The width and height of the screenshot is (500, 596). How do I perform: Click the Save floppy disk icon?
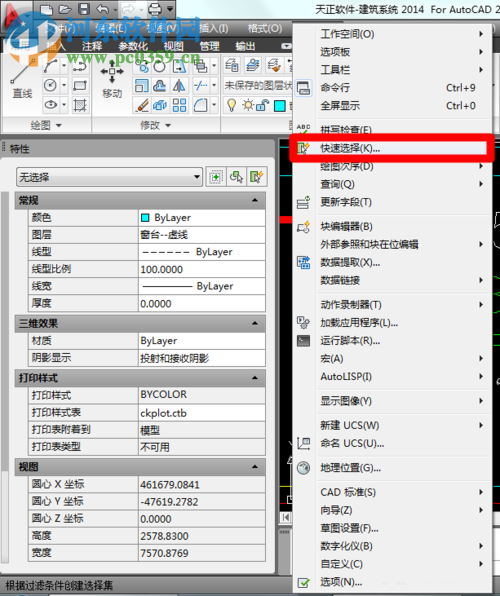click(83, 9)
